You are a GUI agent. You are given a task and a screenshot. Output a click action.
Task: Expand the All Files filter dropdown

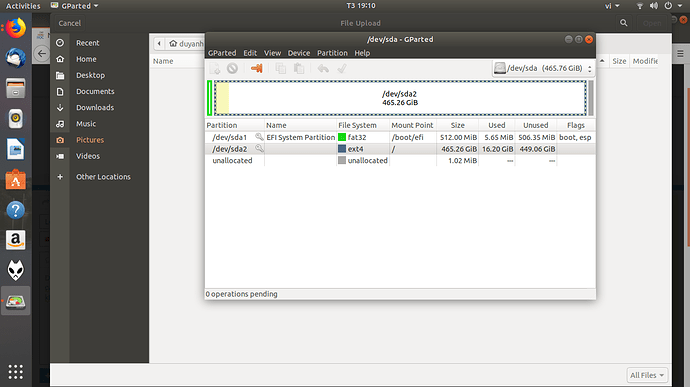tap(647, 375)
